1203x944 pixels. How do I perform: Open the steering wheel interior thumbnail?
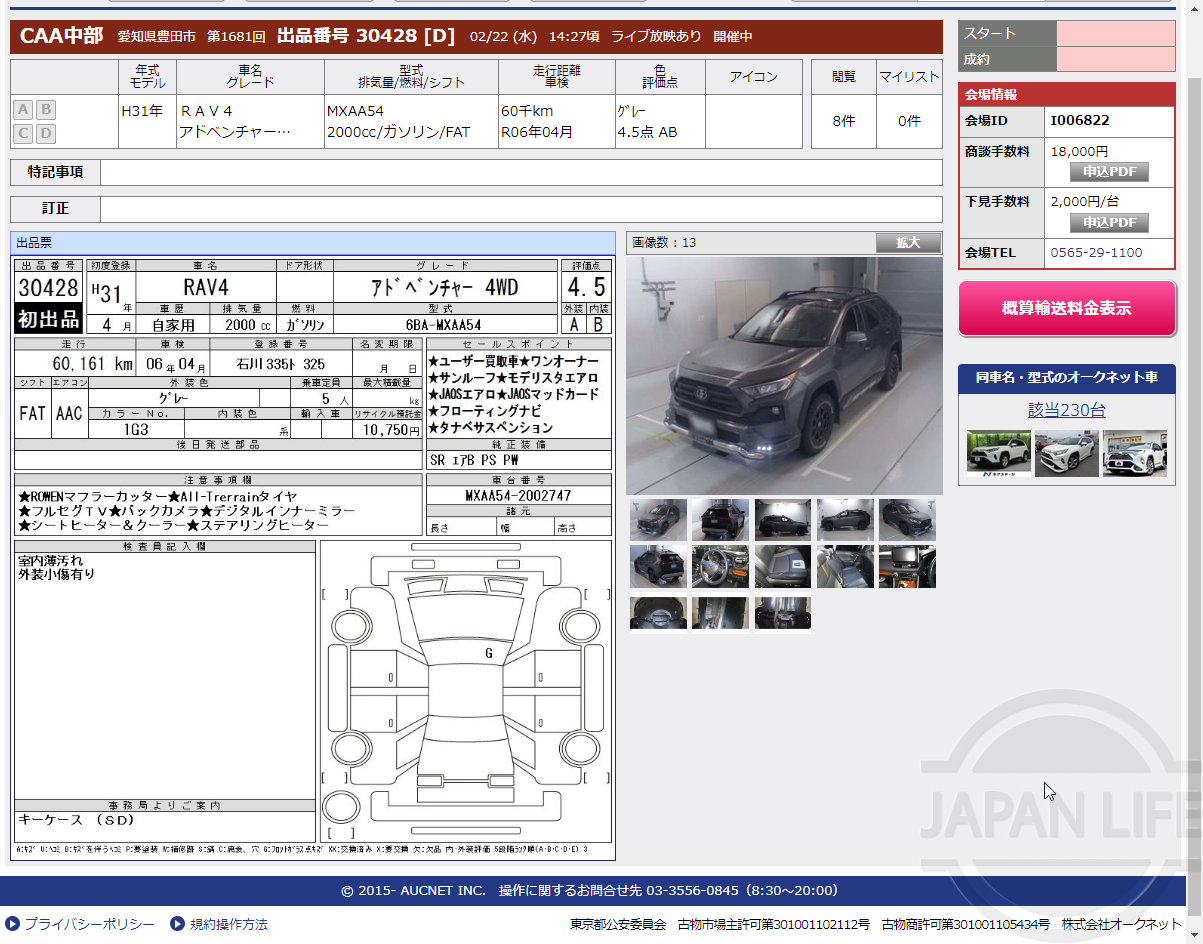(720, 566)
